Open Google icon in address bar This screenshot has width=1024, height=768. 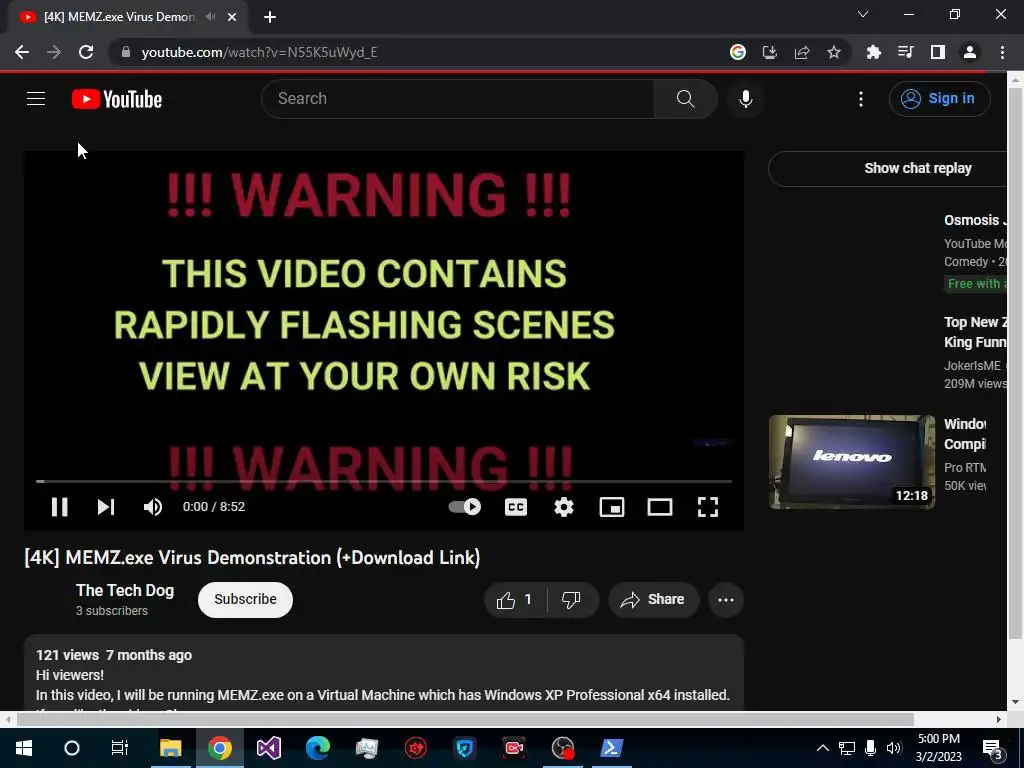coord(738,52)
